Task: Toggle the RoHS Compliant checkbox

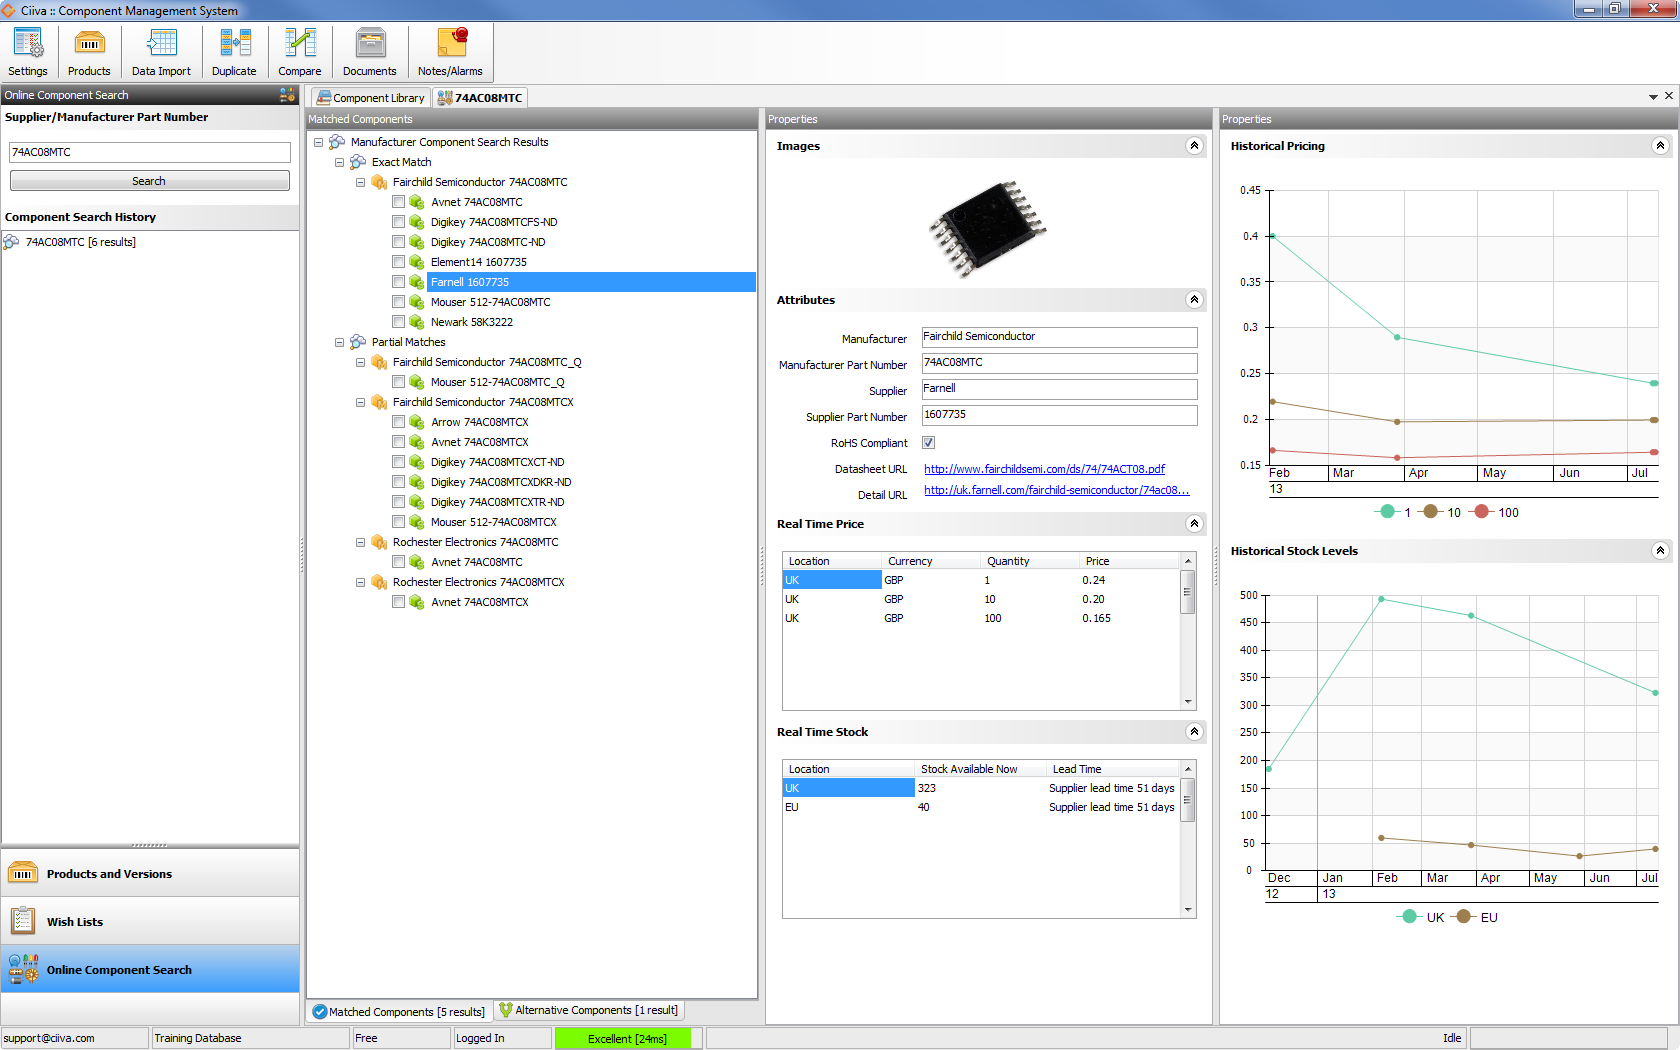Action: 929,443
